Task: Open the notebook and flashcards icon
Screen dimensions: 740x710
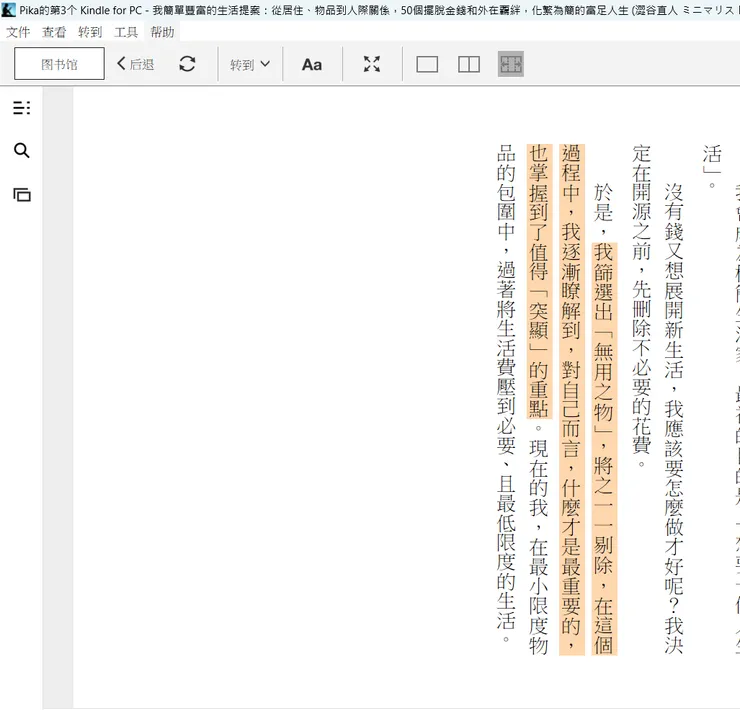Action: click(x=22, y=194)
